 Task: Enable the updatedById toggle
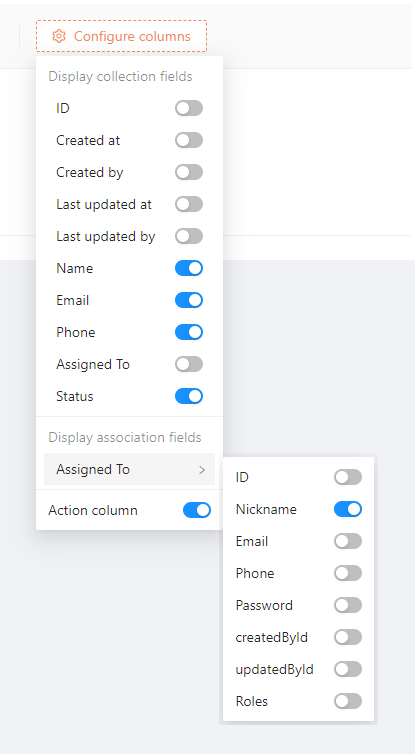coord(348,669)
